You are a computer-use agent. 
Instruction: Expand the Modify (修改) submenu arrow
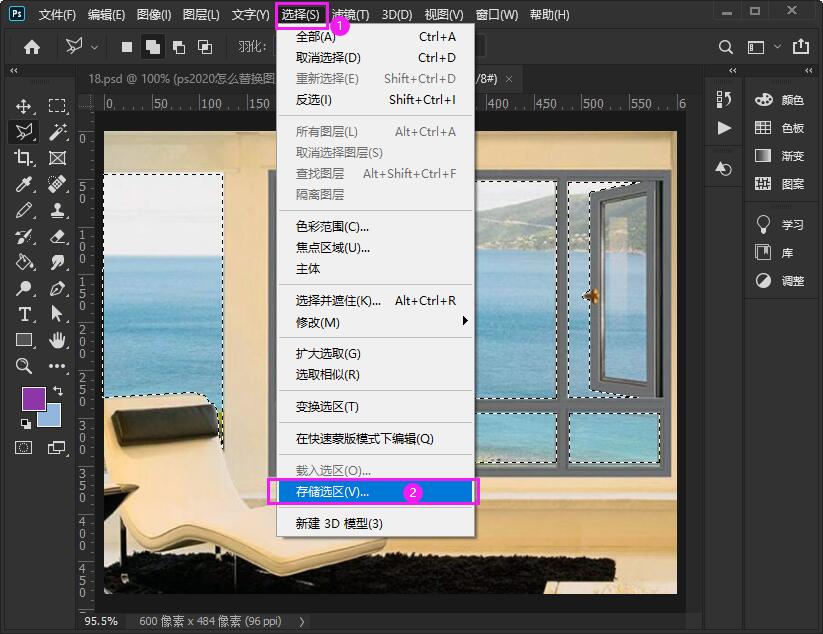(x=465, y=321)
